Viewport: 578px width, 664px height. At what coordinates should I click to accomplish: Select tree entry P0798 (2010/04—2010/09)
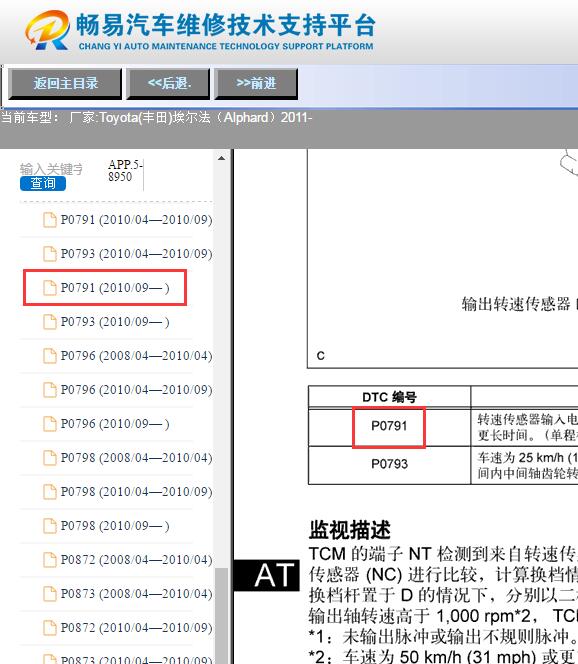136,492
